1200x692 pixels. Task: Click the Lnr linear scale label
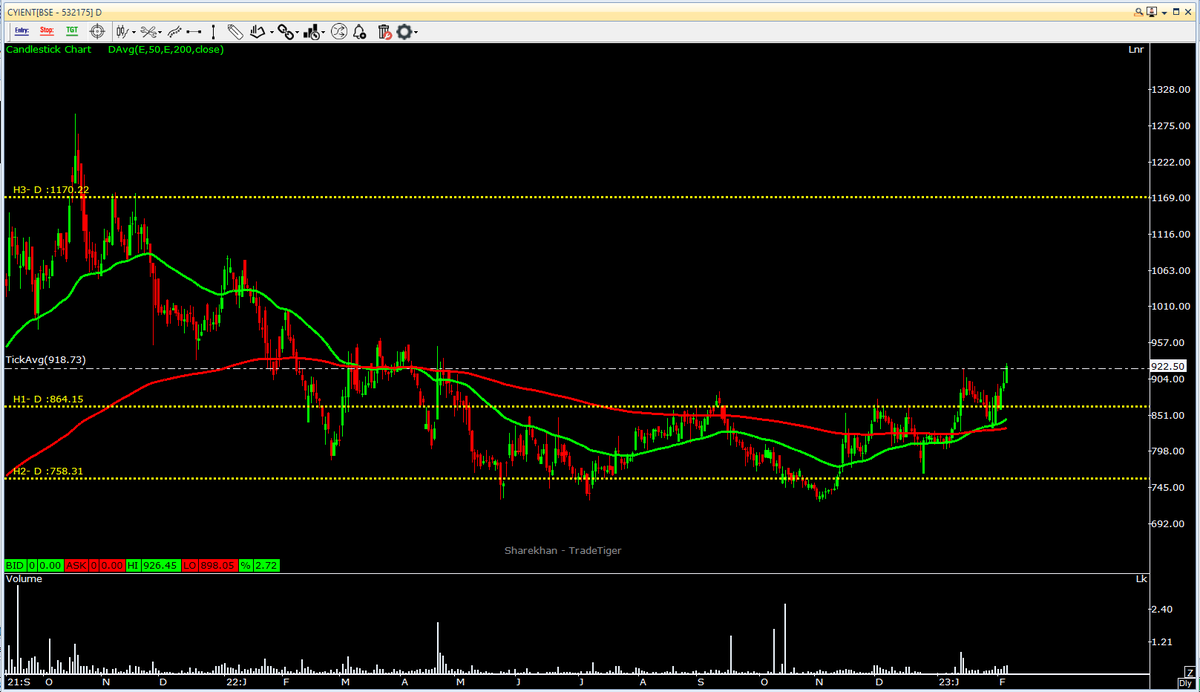point(1136,49)
